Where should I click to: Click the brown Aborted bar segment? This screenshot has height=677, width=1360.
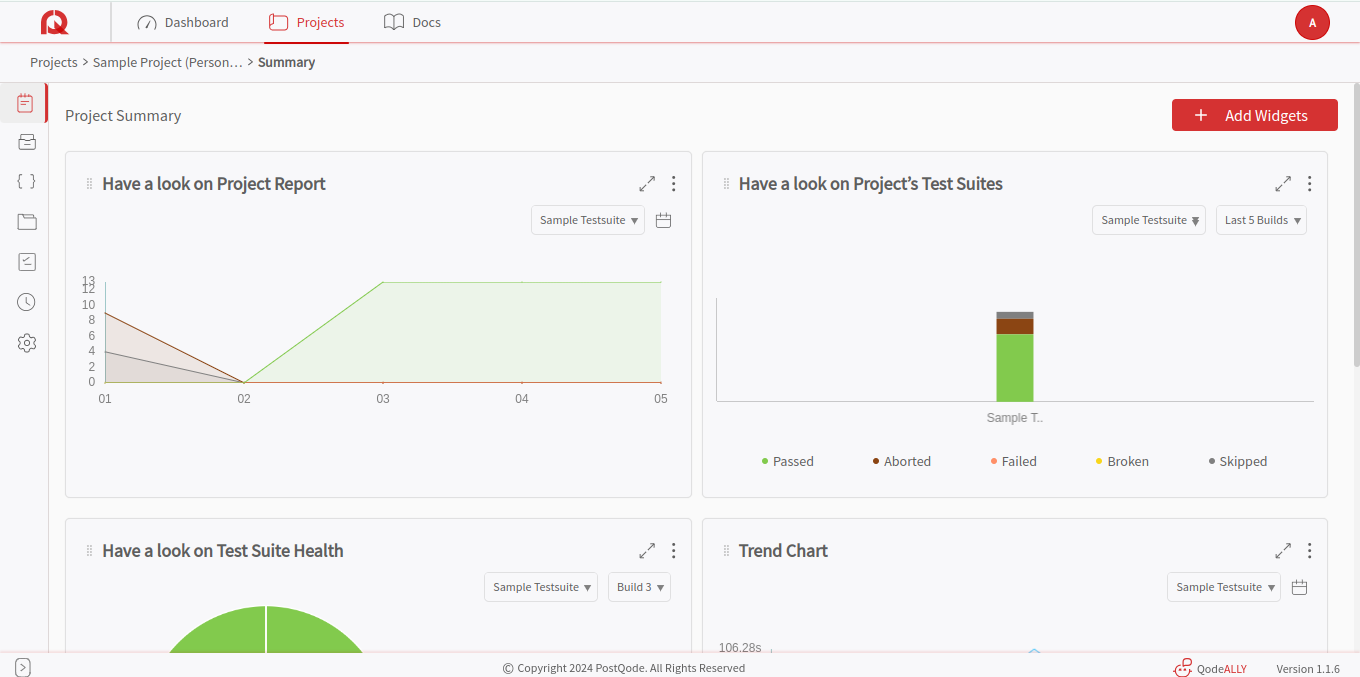1015,326
